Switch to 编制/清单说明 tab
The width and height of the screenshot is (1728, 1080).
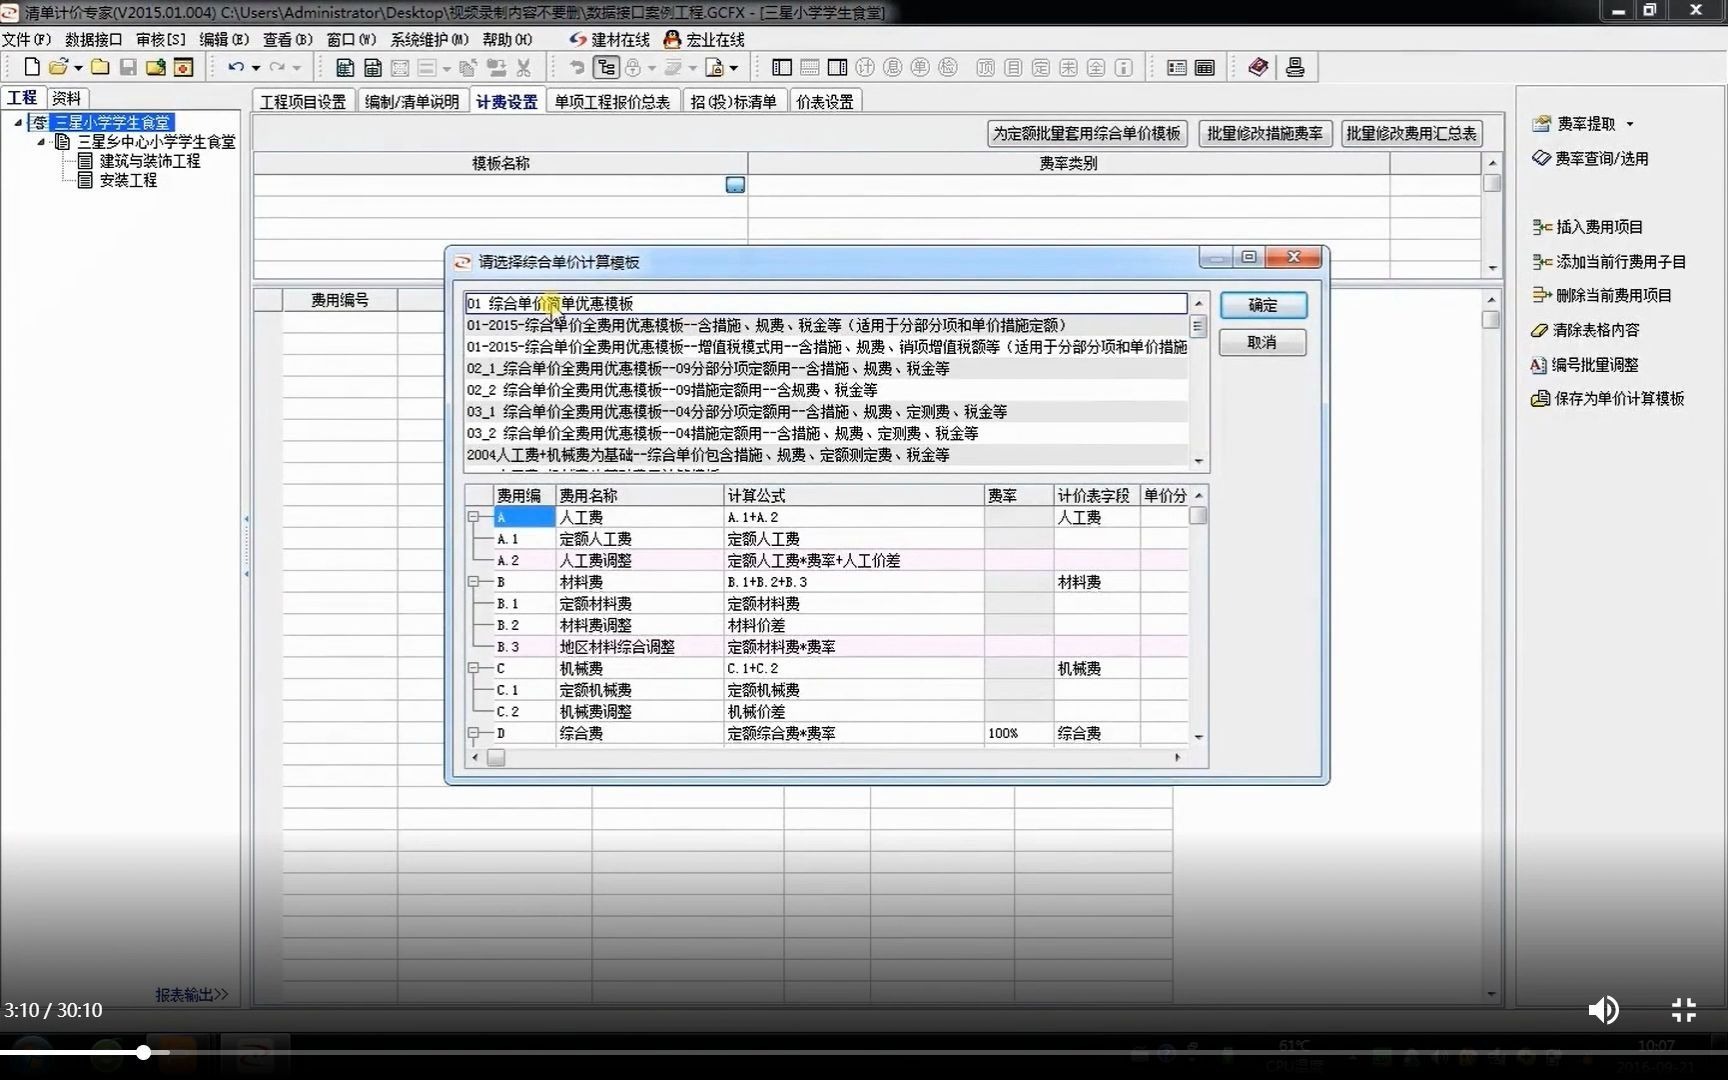click(411, 102)
